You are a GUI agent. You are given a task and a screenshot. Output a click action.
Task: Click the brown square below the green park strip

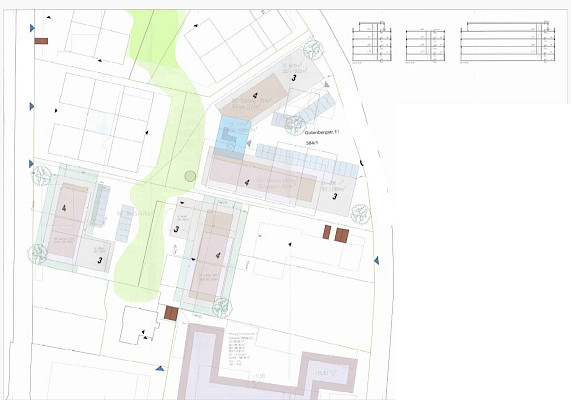click(x=171, y=313)
